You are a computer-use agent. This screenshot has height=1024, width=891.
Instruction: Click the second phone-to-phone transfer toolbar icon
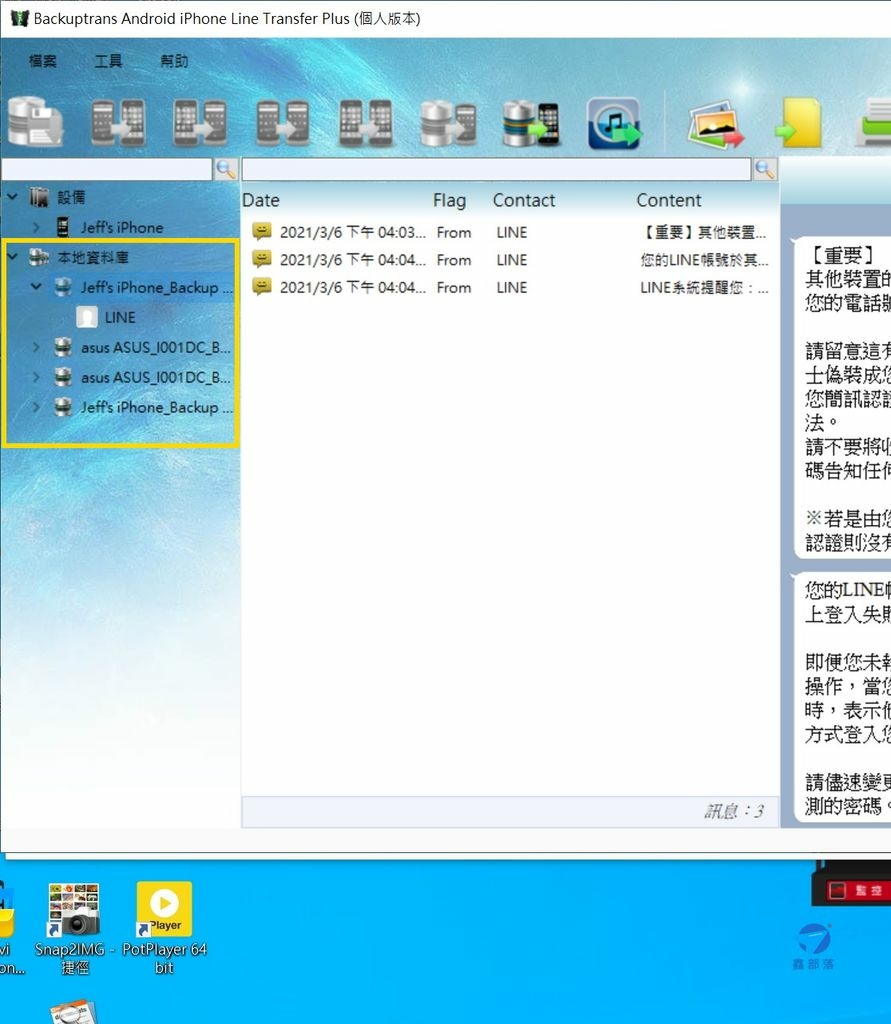tap(200, 123)
